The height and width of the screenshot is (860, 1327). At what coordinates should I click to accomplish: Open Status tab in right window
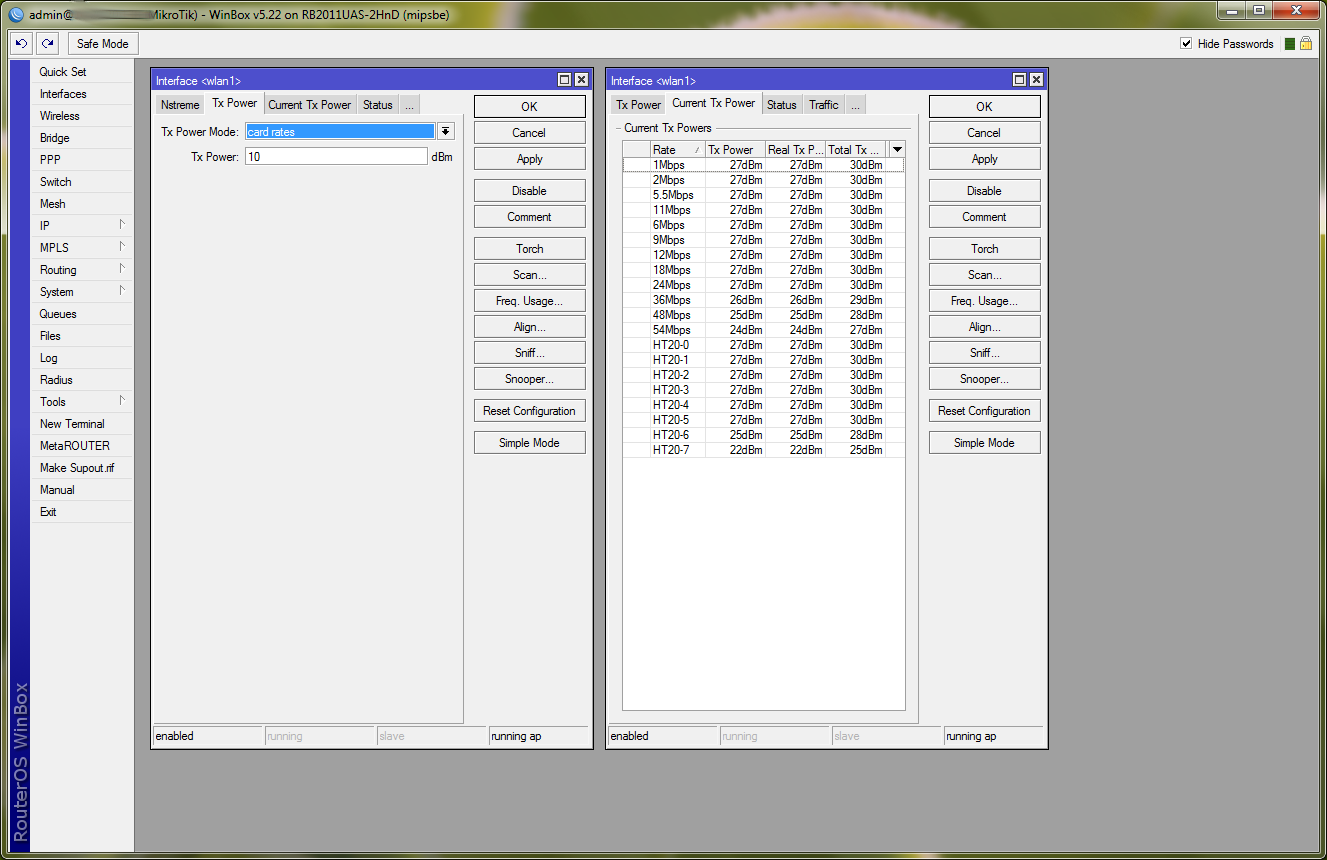pyautogui.click(x=782, y=105)
